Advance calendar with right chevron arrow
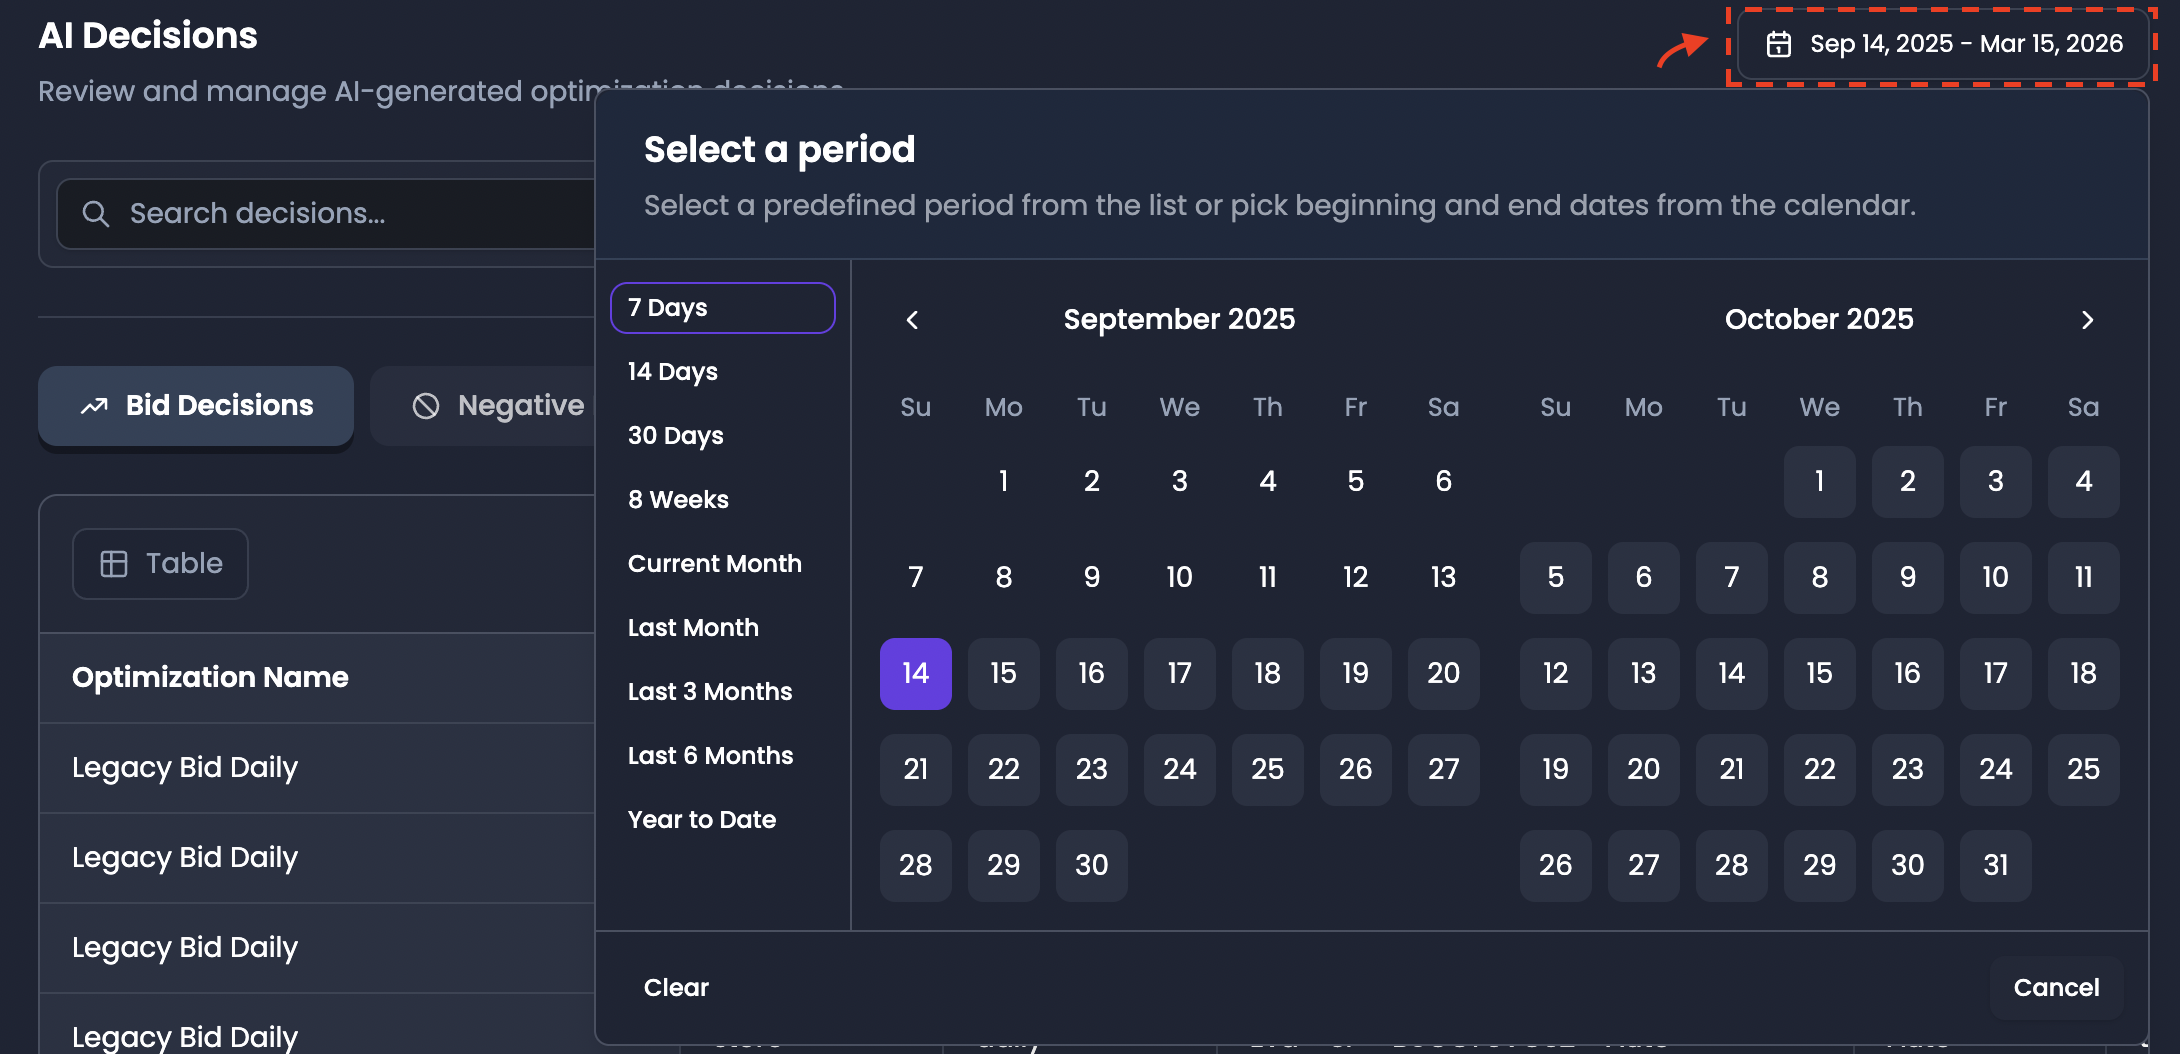The width and height of the screenshot is (2180, 1054). point(2087,320)
